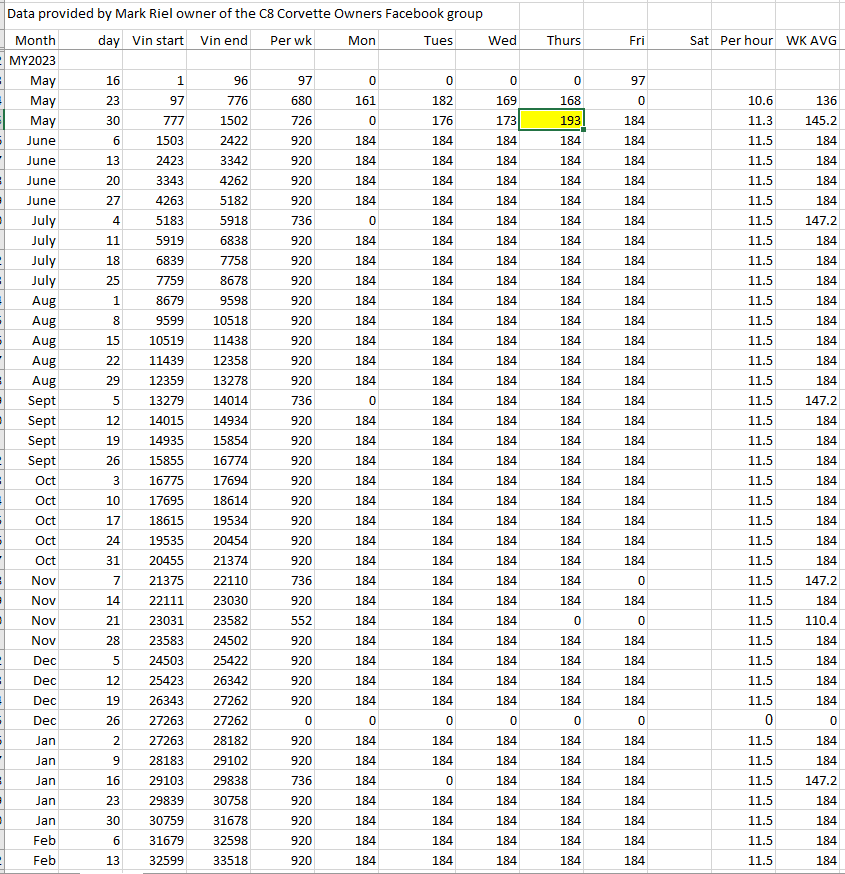Click the 'Per hour' header cell
The width and height of the screenshot is (845, 874).
(x=746, y=40)
